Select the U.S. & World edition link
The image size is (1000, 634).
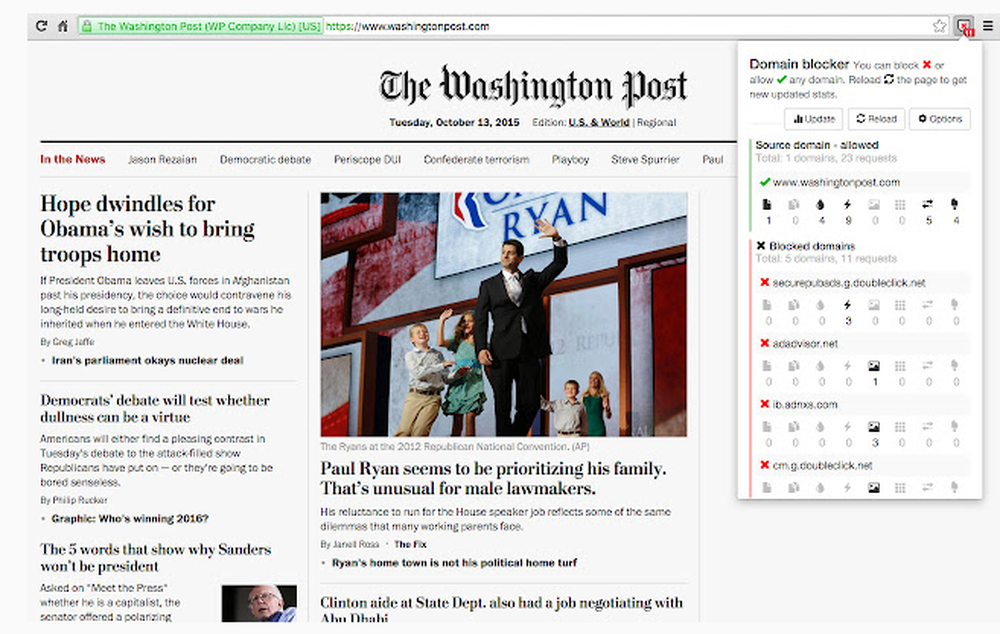click(x=599, y=122)
